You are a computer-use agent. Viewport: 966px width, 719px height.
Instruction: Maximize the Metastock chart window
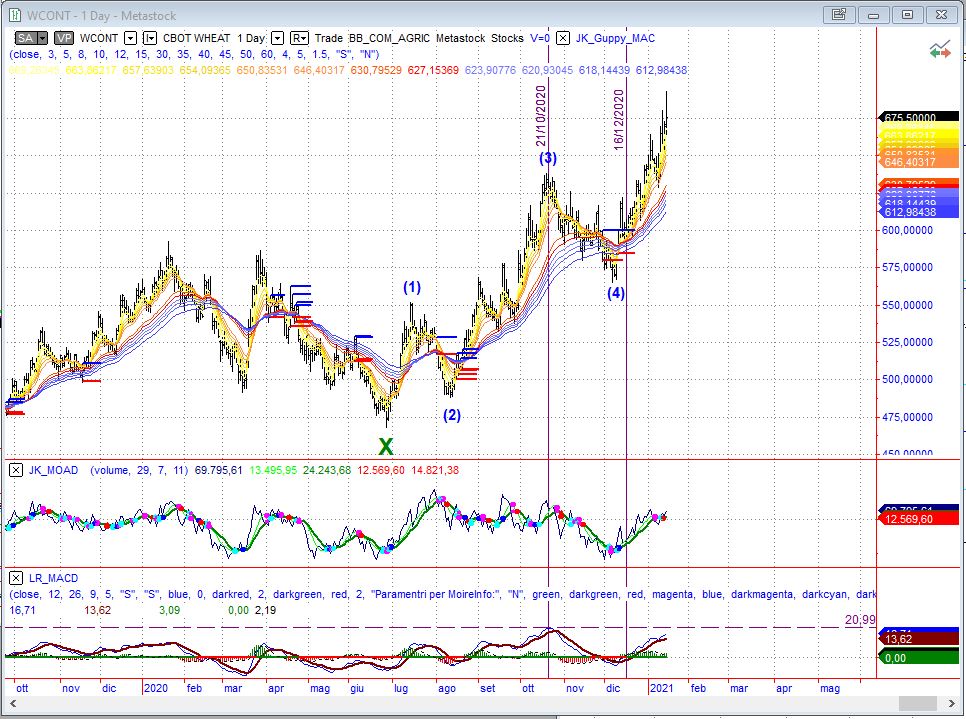point(907,15)
